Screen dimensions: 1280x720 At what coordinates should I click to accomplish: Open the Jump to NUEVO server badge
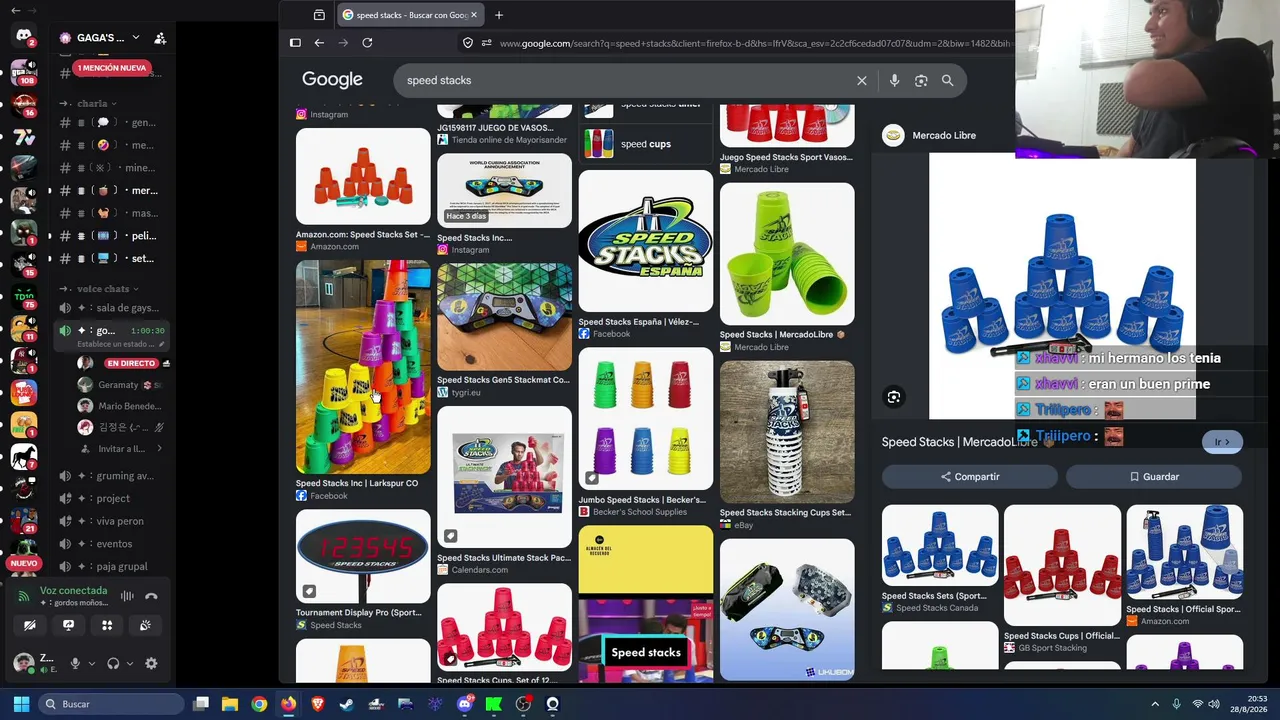click(x=23, y=563)
